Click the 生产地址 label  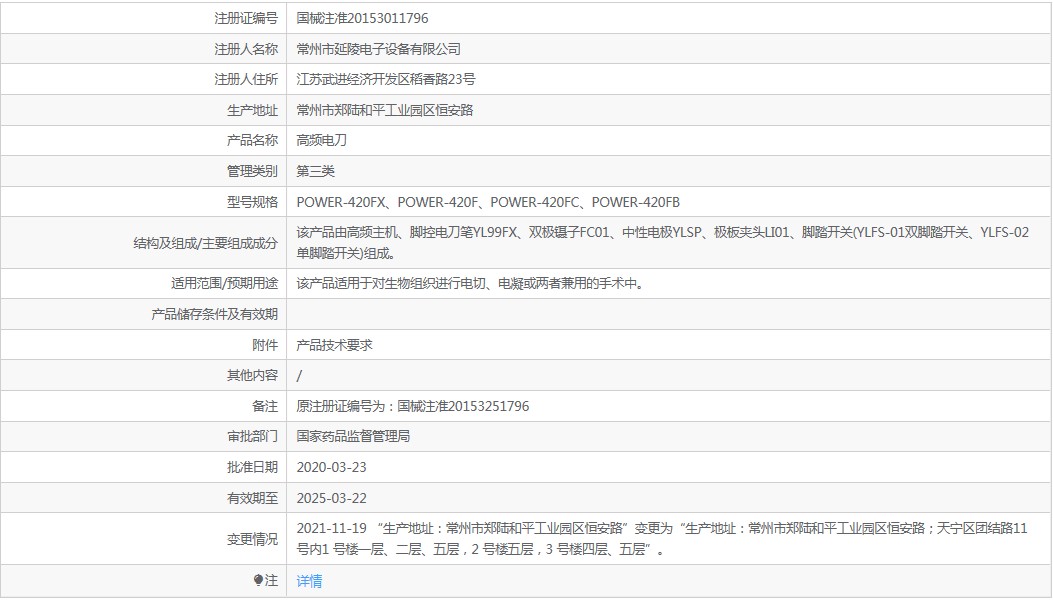click(x=253, y=110)
